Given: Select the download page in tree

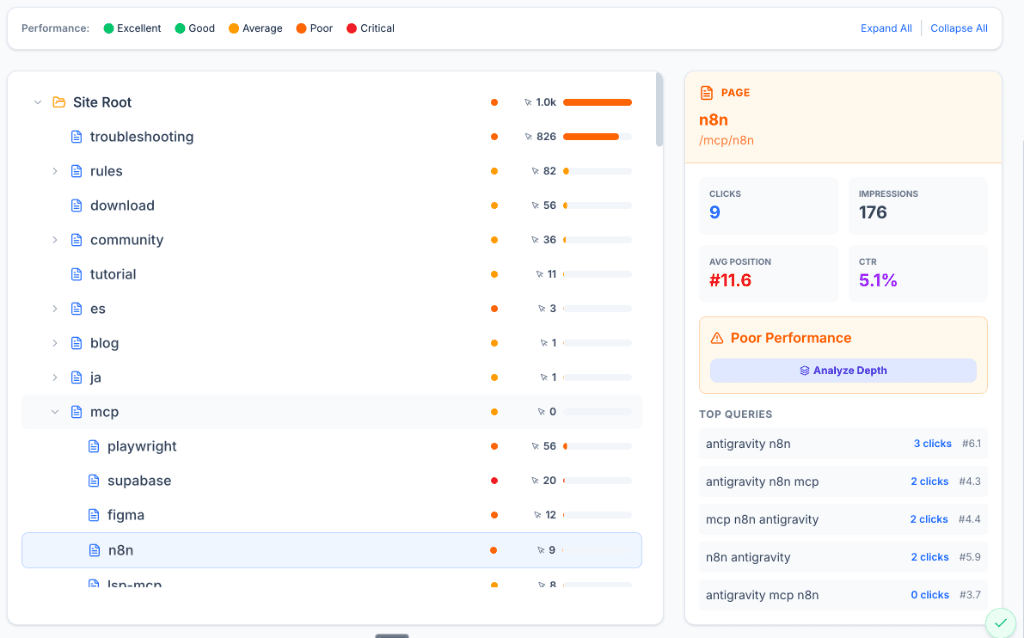Looking at the screenshot, I should click(122, 206).
